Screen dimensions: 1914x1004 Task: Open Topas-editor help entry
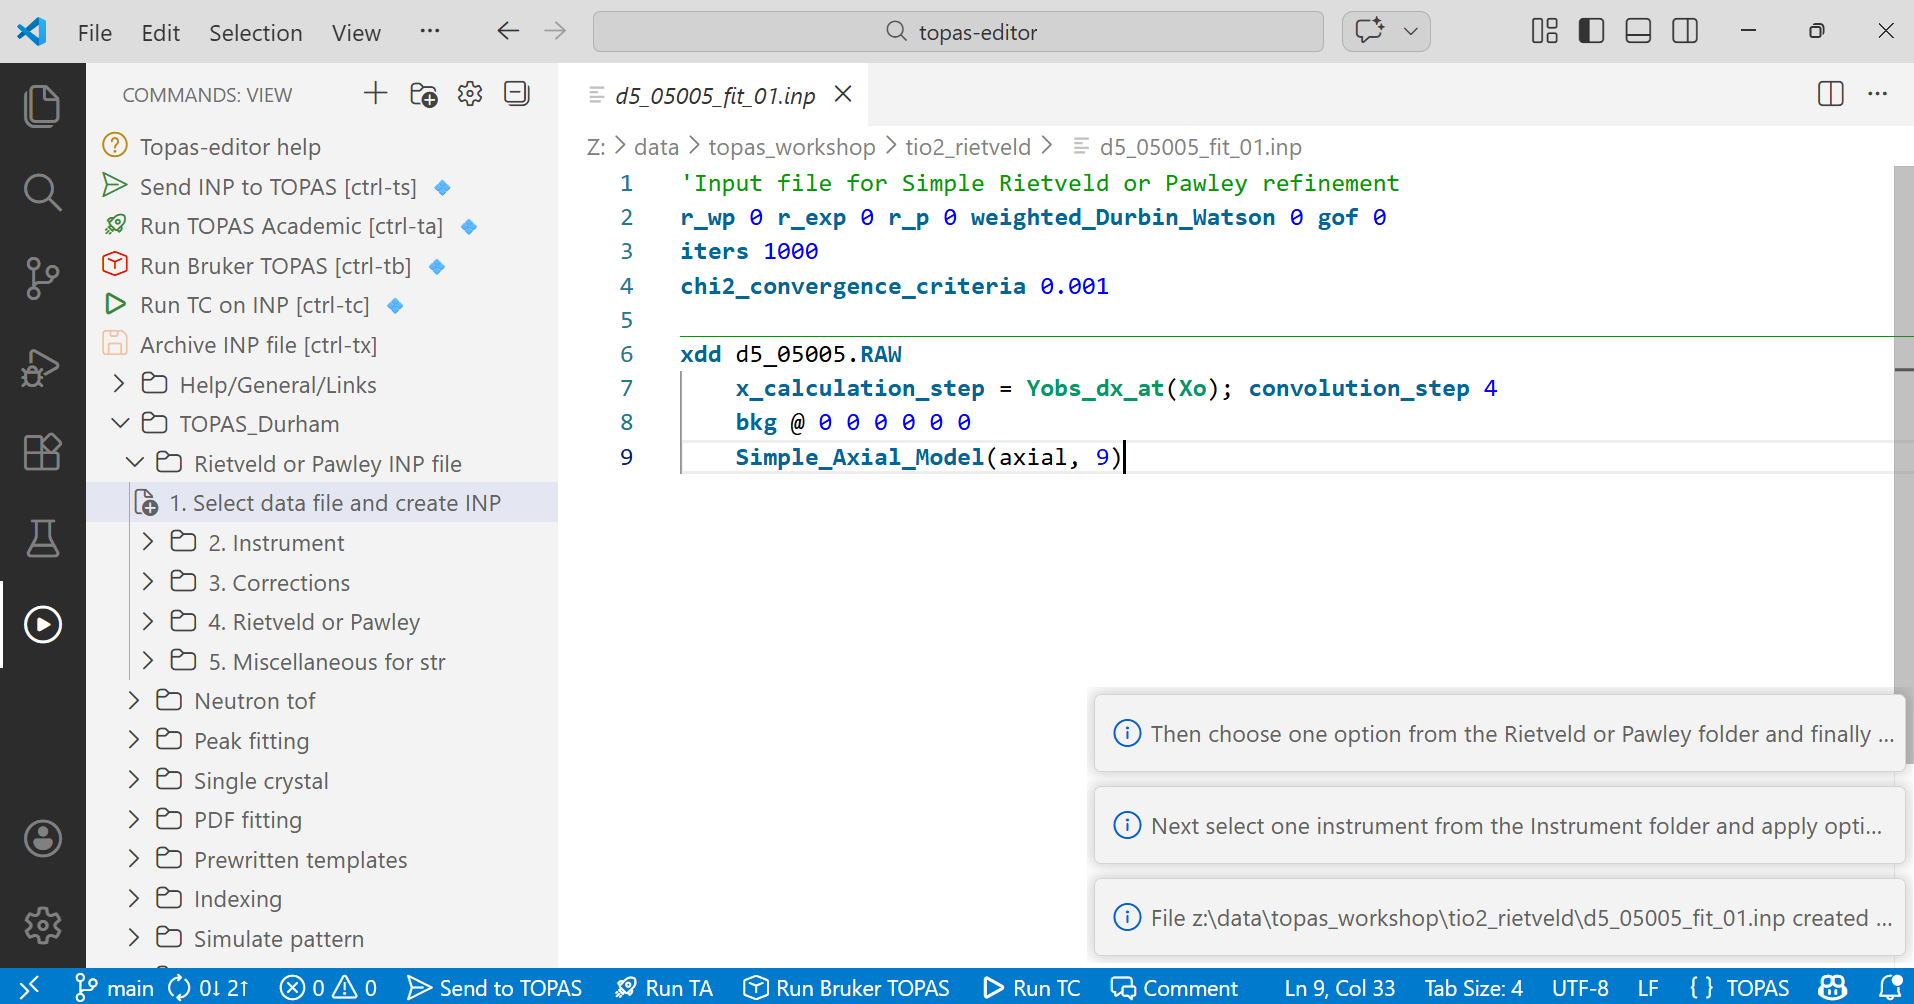(x=230, y=147)
